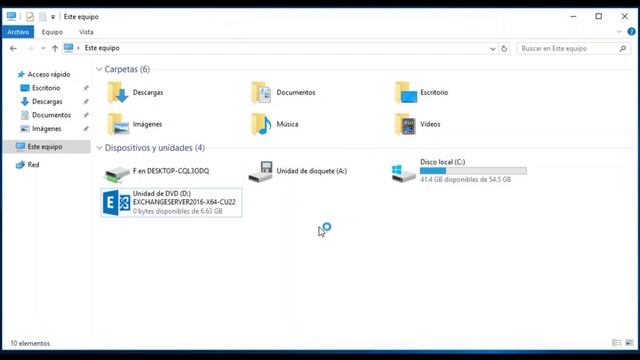Switch to the Equipo tab

pos(52,32)
